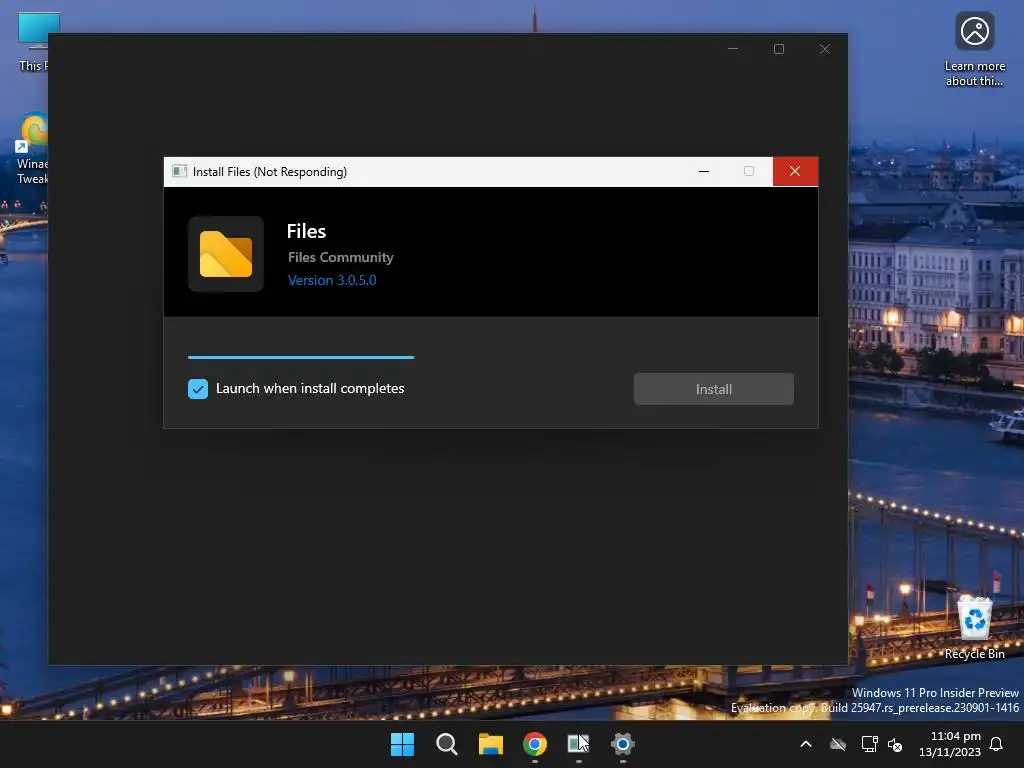Select the Winaero Tweaker desktop shortcut
Viewport: 1024px width, 768px height.
31,149
